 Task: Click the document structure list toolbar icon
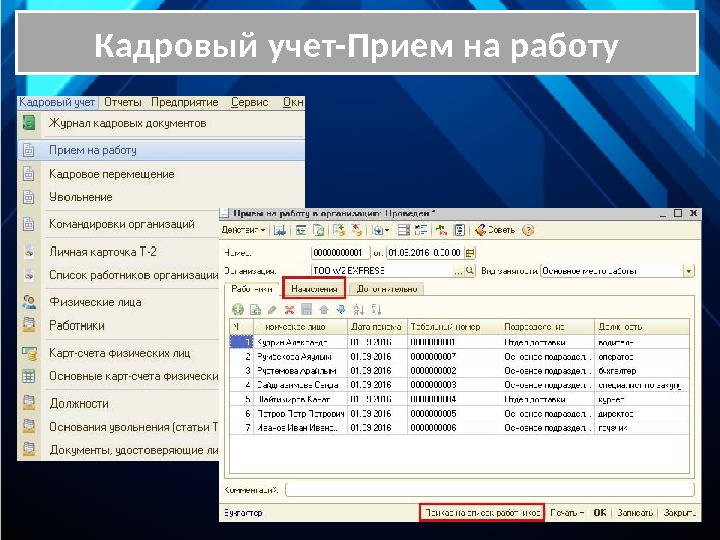(x=404, y=230)
